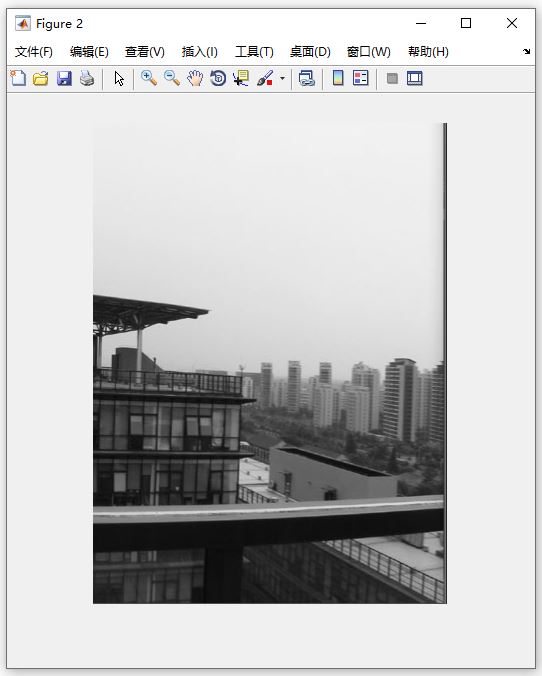Select the Rotate 3D tool
Image resolution: width=542 pixels, height=676 pixels.
pos(218,78)
